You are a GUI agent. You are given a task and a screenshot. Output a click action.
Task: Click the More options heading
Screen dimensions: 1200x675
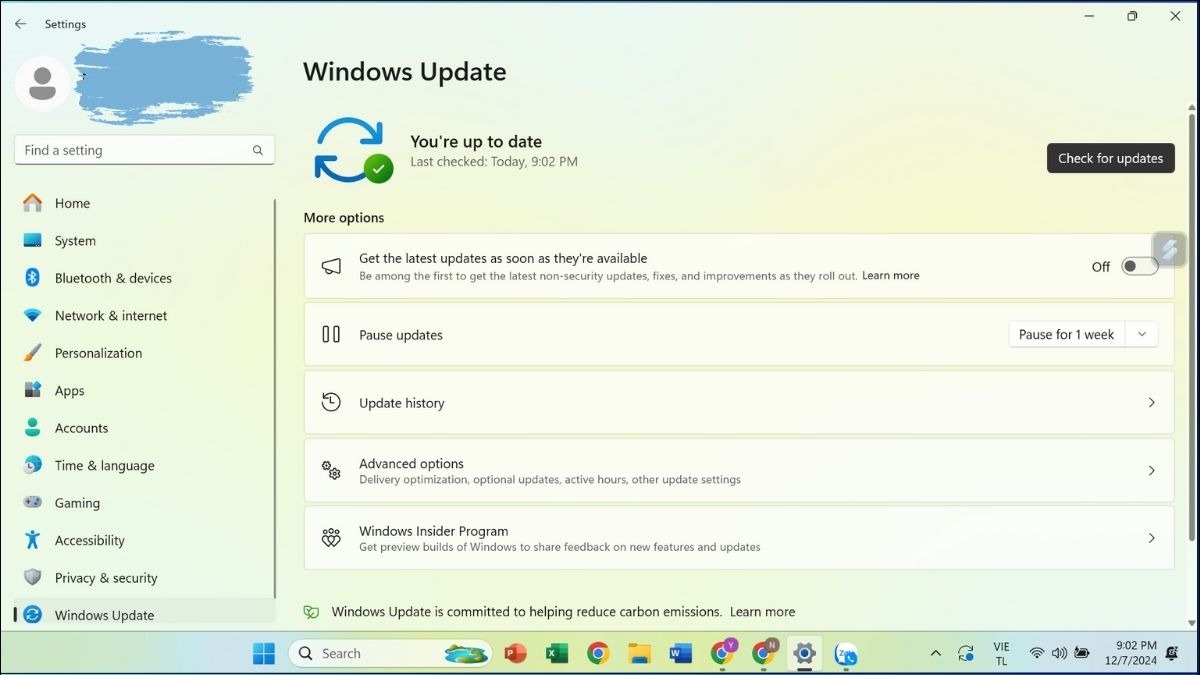[x=343, y=218]
